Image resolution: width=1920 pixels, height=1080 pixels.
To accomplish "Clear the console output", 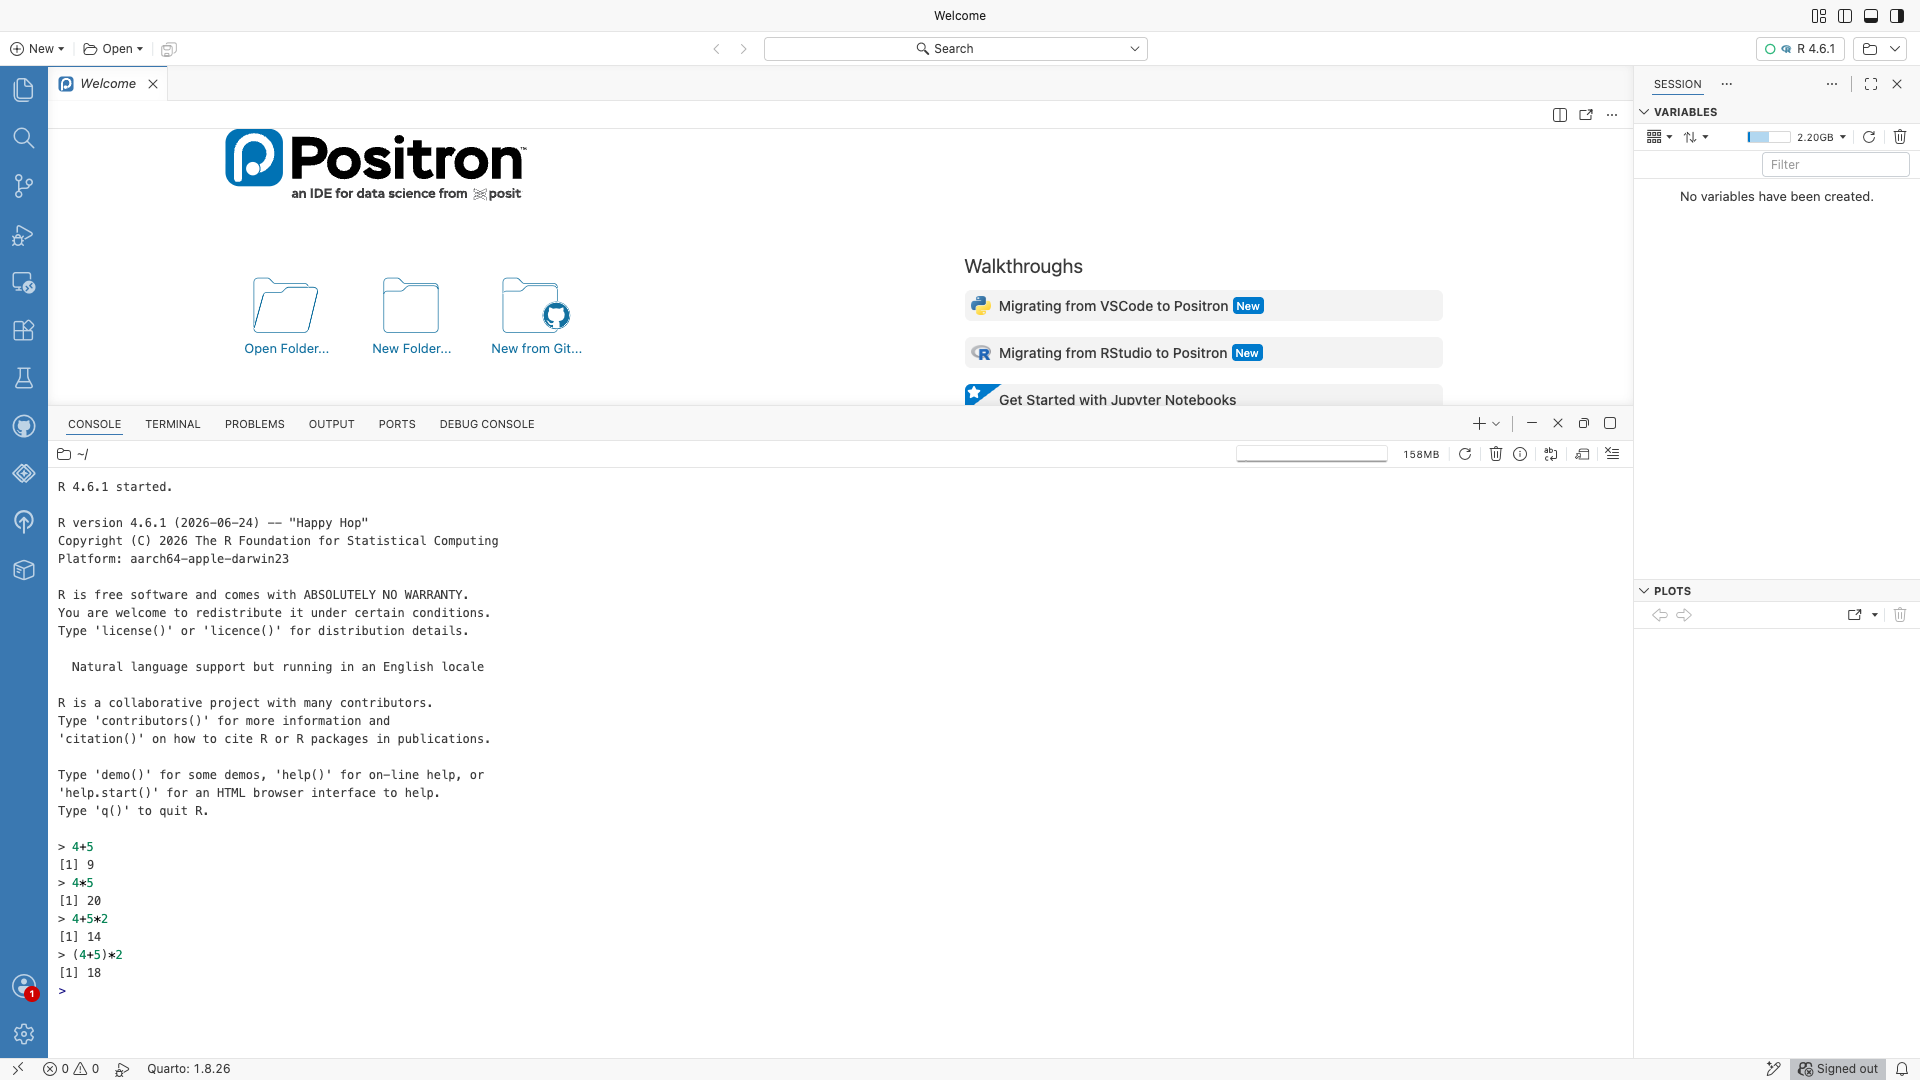I will point(1612,454).
